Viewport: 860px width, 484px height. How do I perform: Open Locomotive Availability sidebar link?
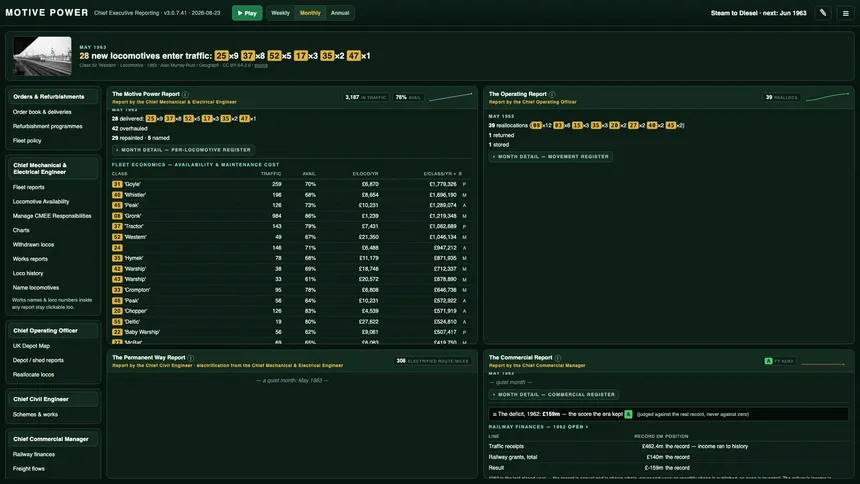click(41, 201)
